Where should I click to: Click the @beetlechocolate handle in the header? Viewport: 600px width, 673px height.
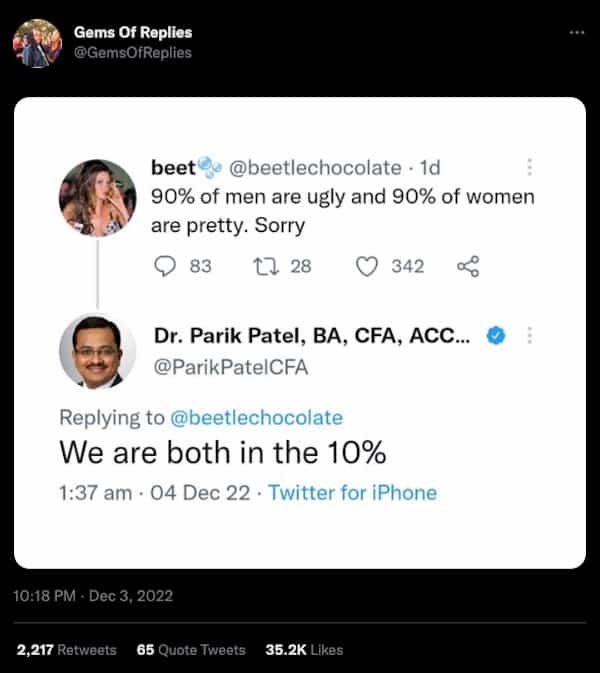coord(316,168)
